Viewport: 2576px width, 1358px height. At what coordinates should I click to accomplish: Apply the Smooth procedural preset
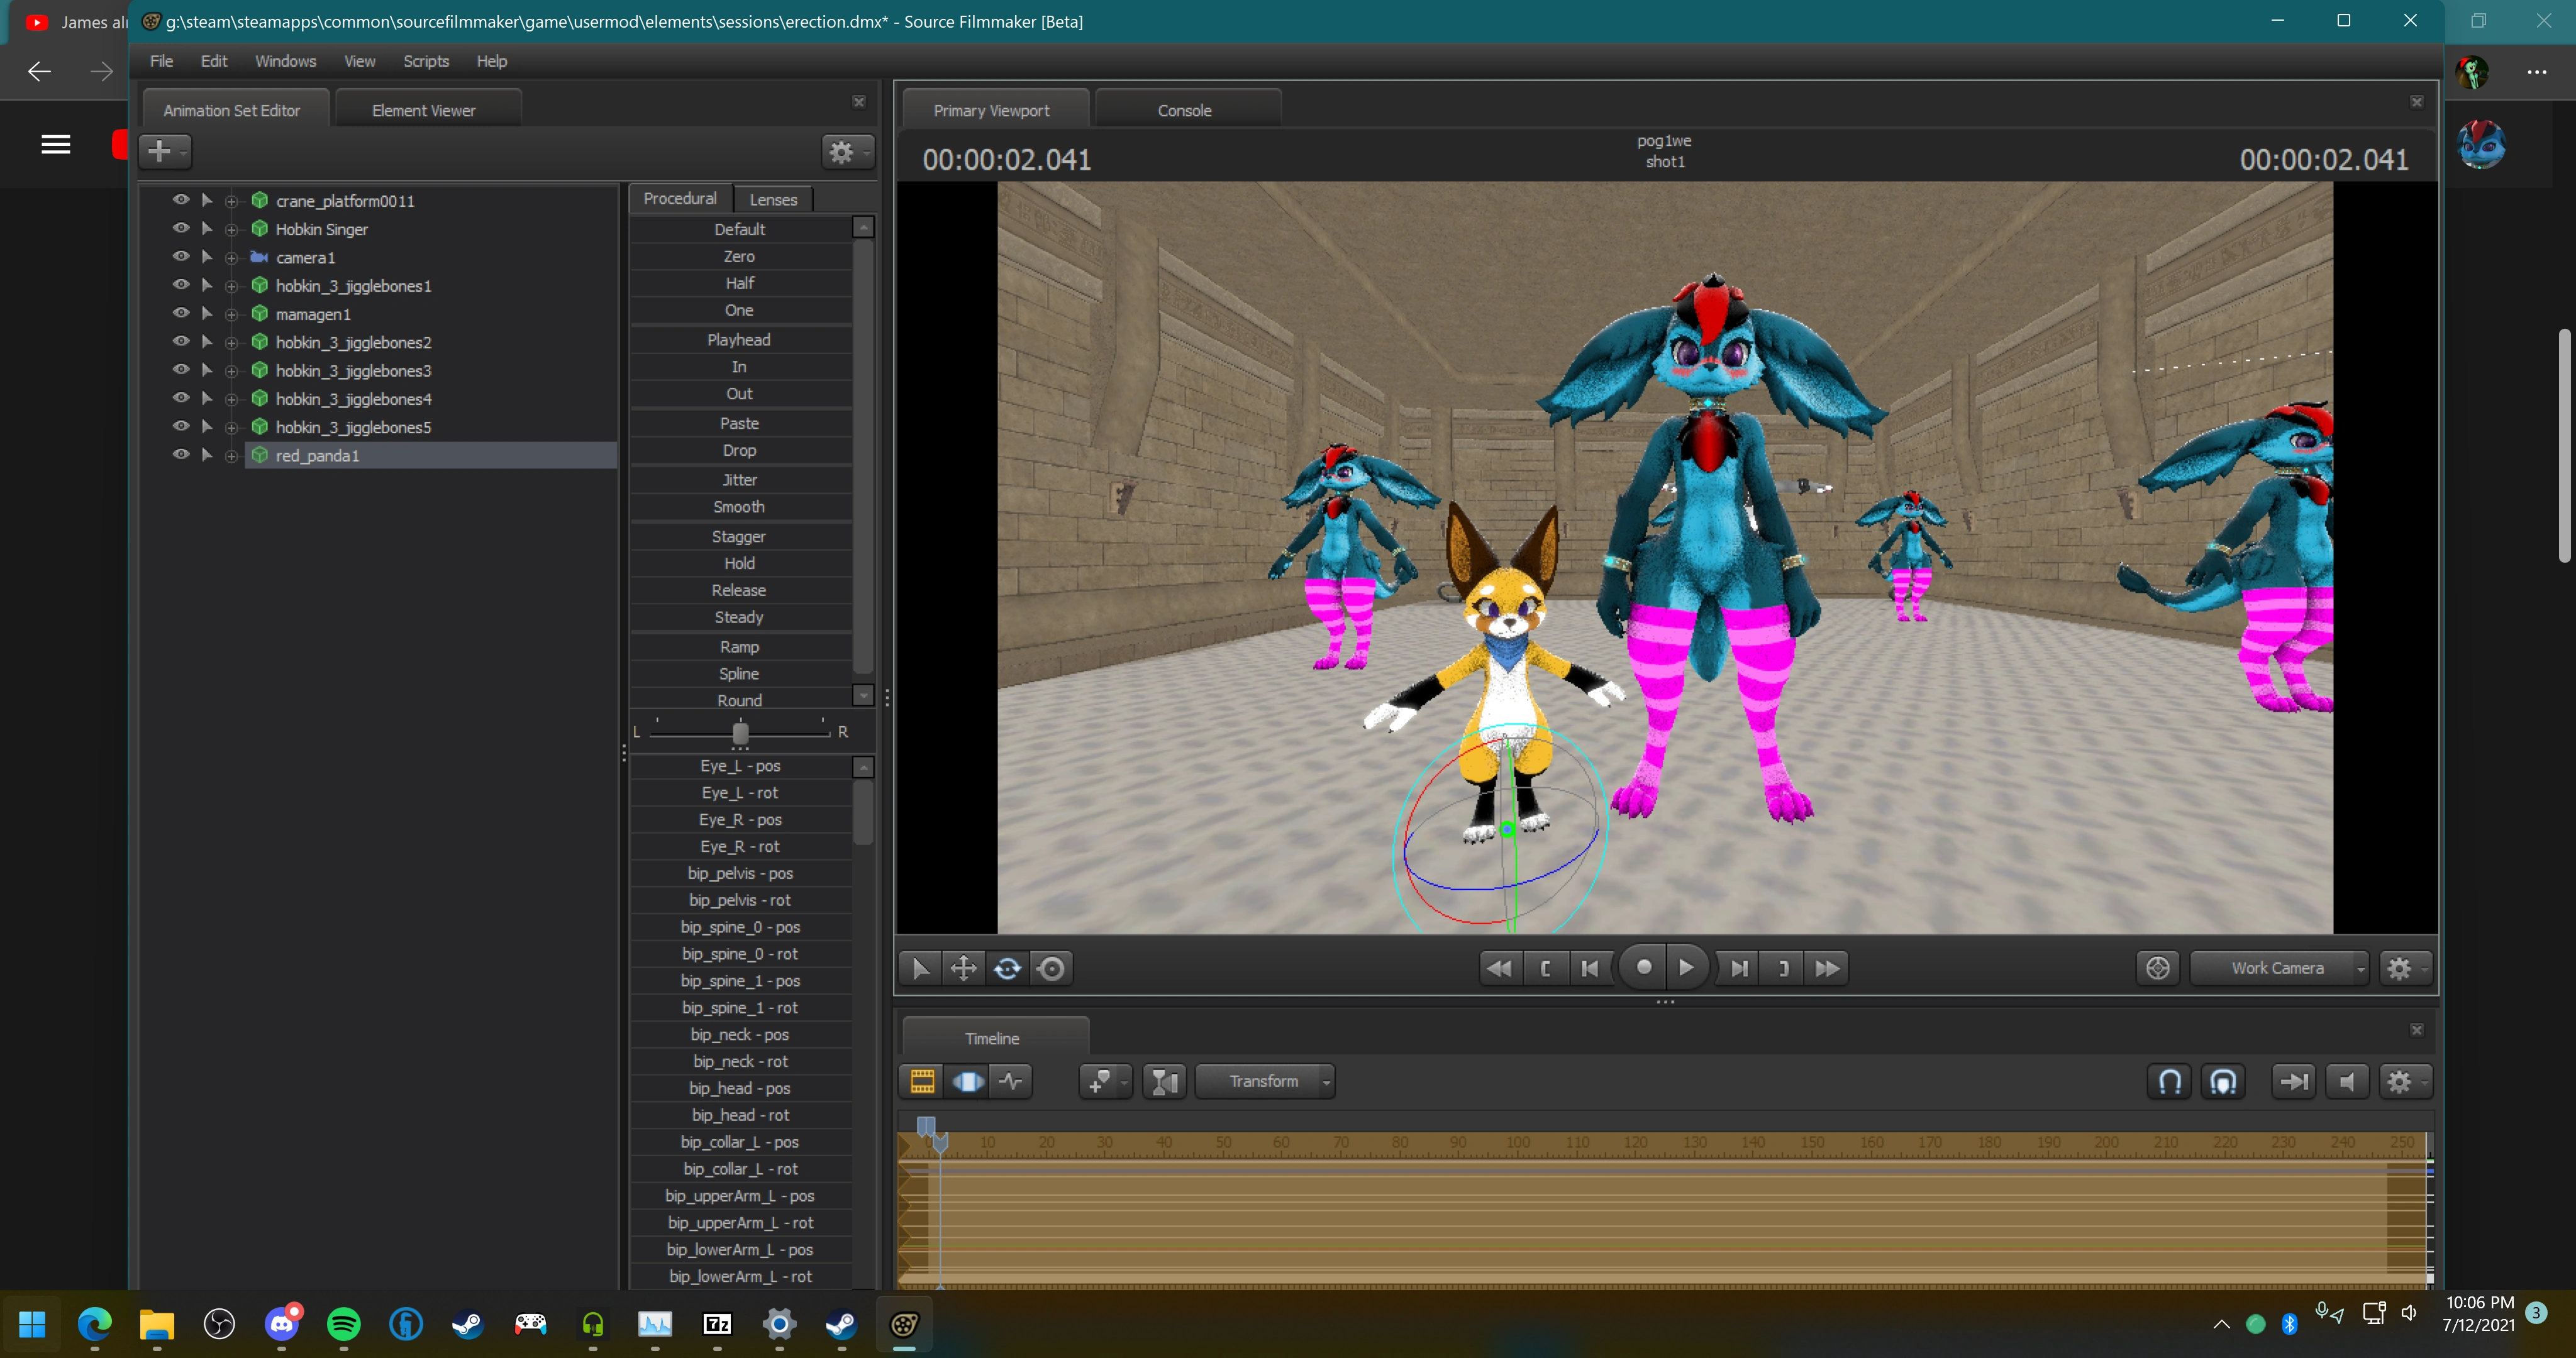[x=738, y=507]
